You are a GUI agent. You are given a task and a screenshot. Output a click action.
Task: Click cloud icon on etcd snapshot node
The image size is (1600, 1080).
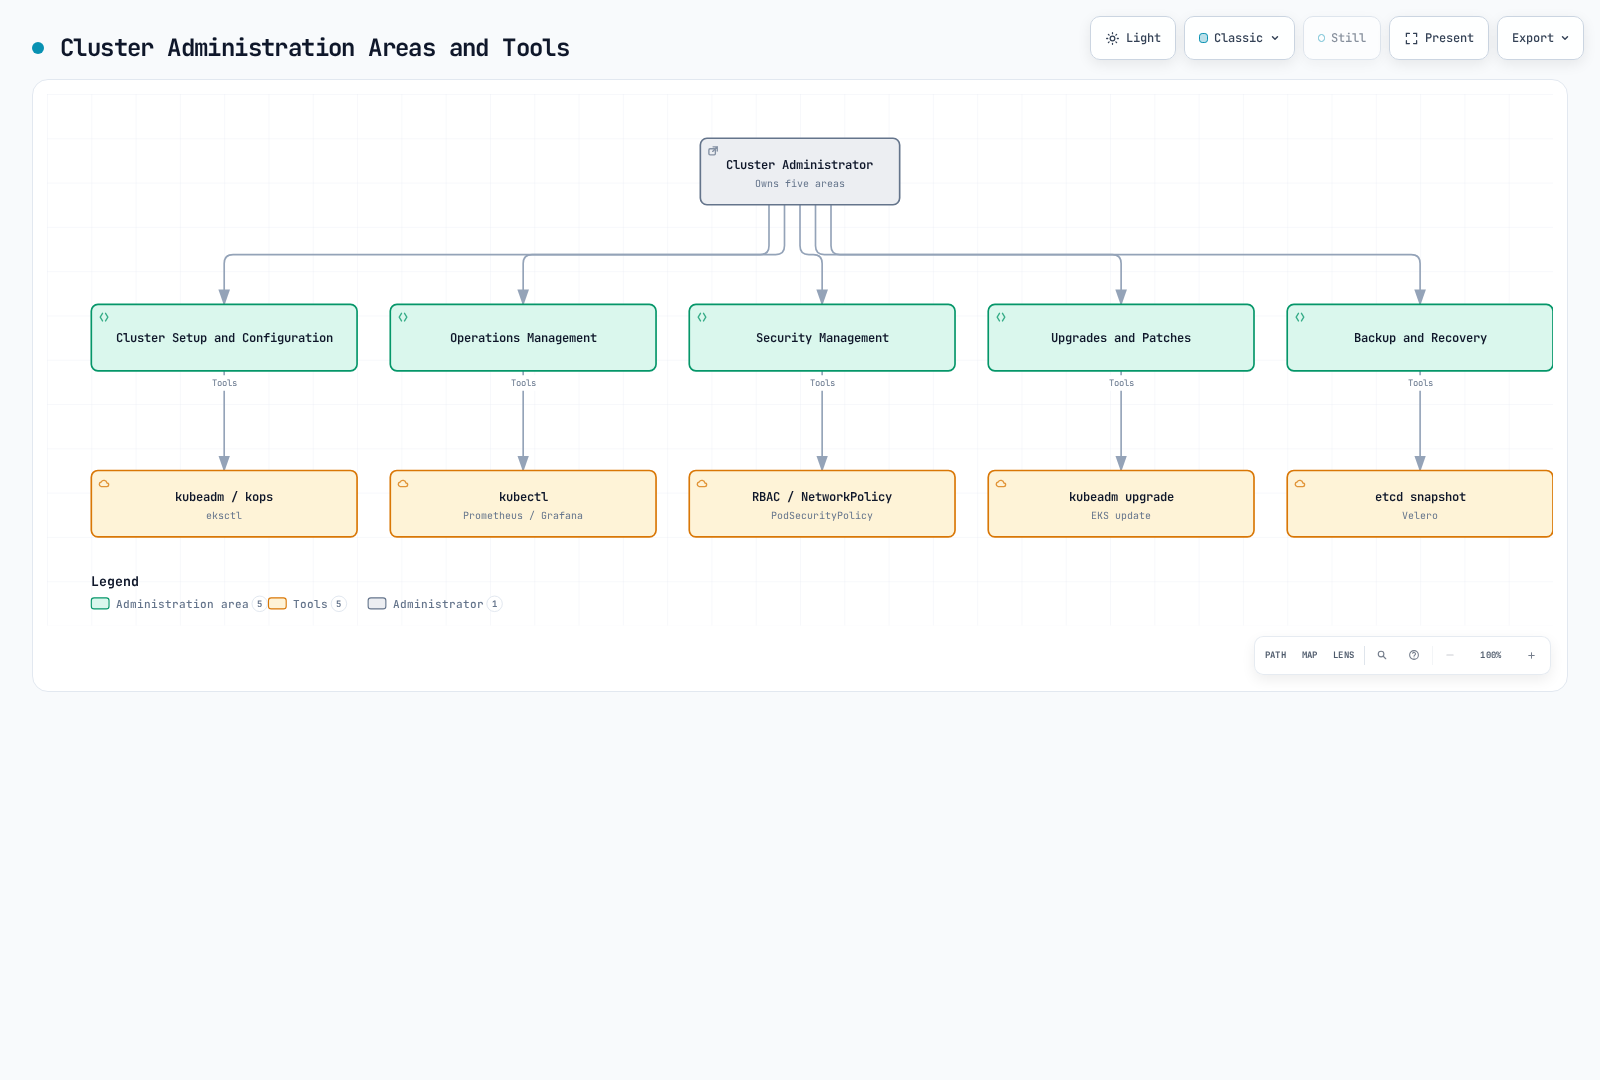(x=1300, y=483)
